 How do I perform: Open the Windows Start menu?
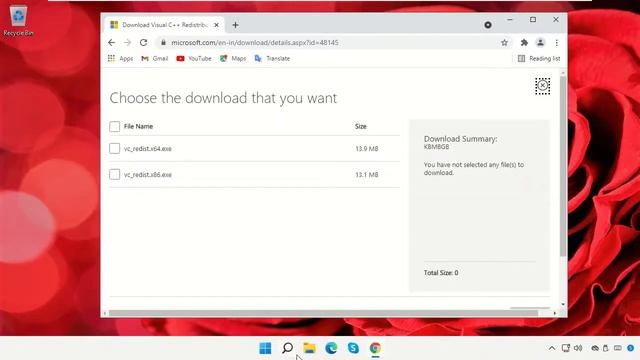265,348
